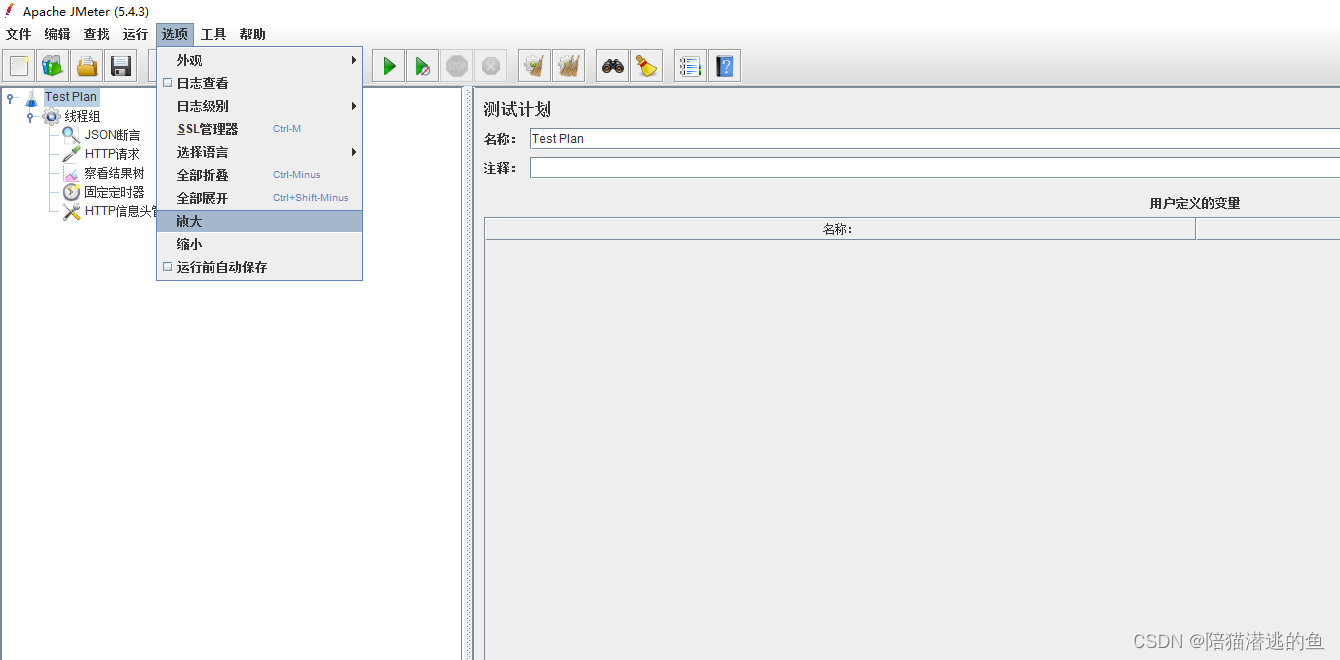Open the 工具 menu
The image size is (1340, 660).
tap(214, 34)
